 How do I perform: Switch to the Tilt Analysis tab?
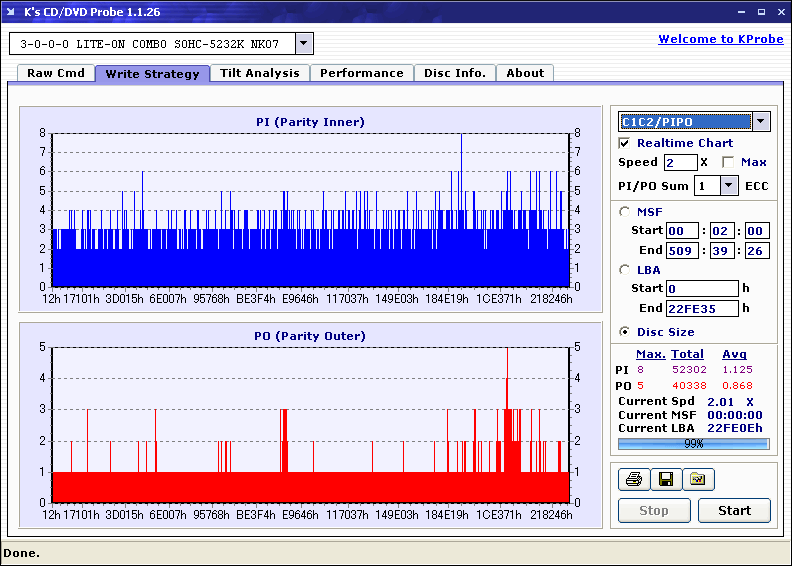pyautogui.click(x=260, y=73)
